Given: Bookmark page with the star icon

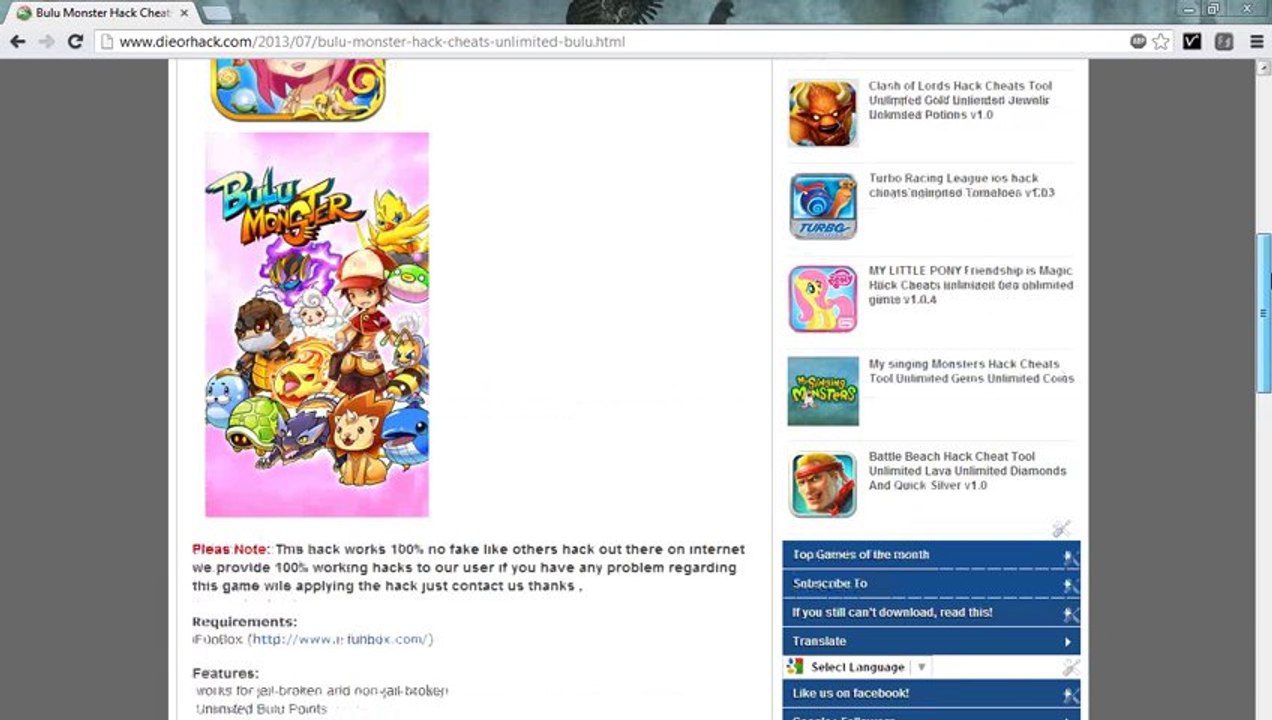Looking at the screenshot, I should coord(1161,42).
